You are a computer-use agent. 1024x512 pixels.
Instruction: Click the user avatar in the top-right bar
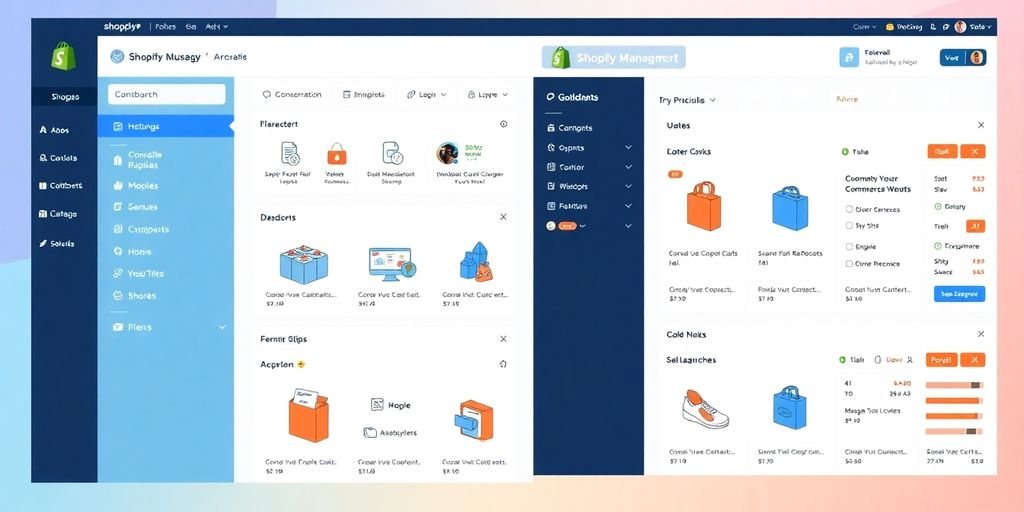click(960, 27)
